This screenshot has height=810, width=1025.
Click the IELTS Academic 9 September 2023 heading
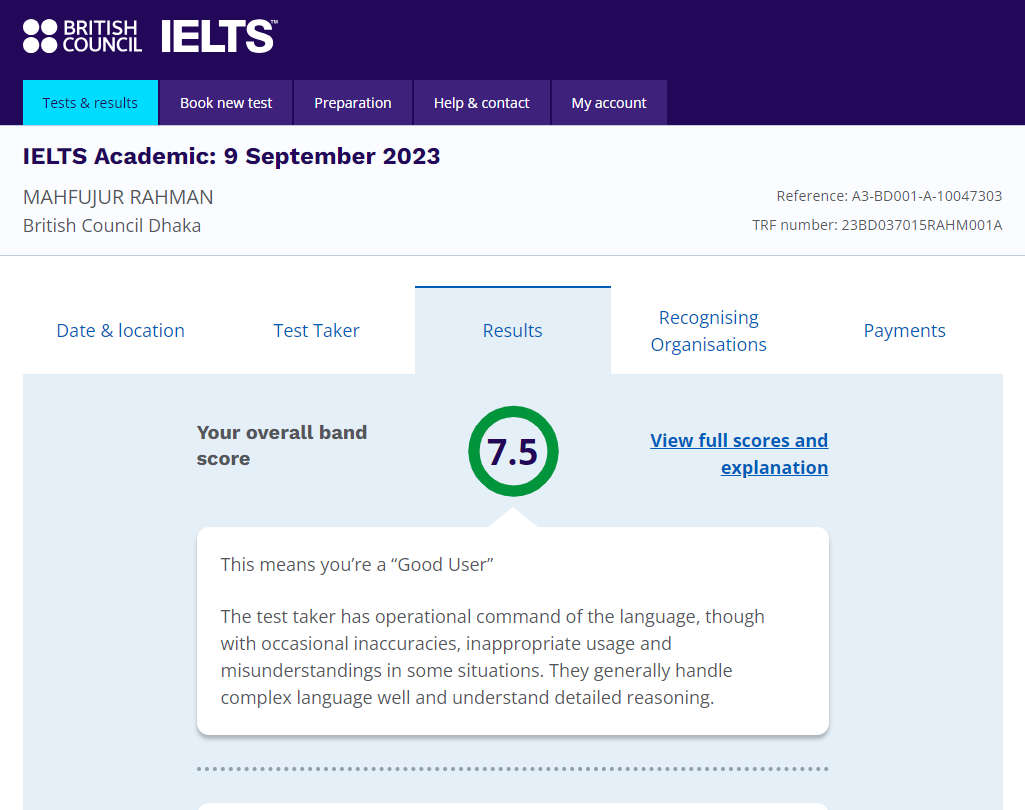point(231,156)
